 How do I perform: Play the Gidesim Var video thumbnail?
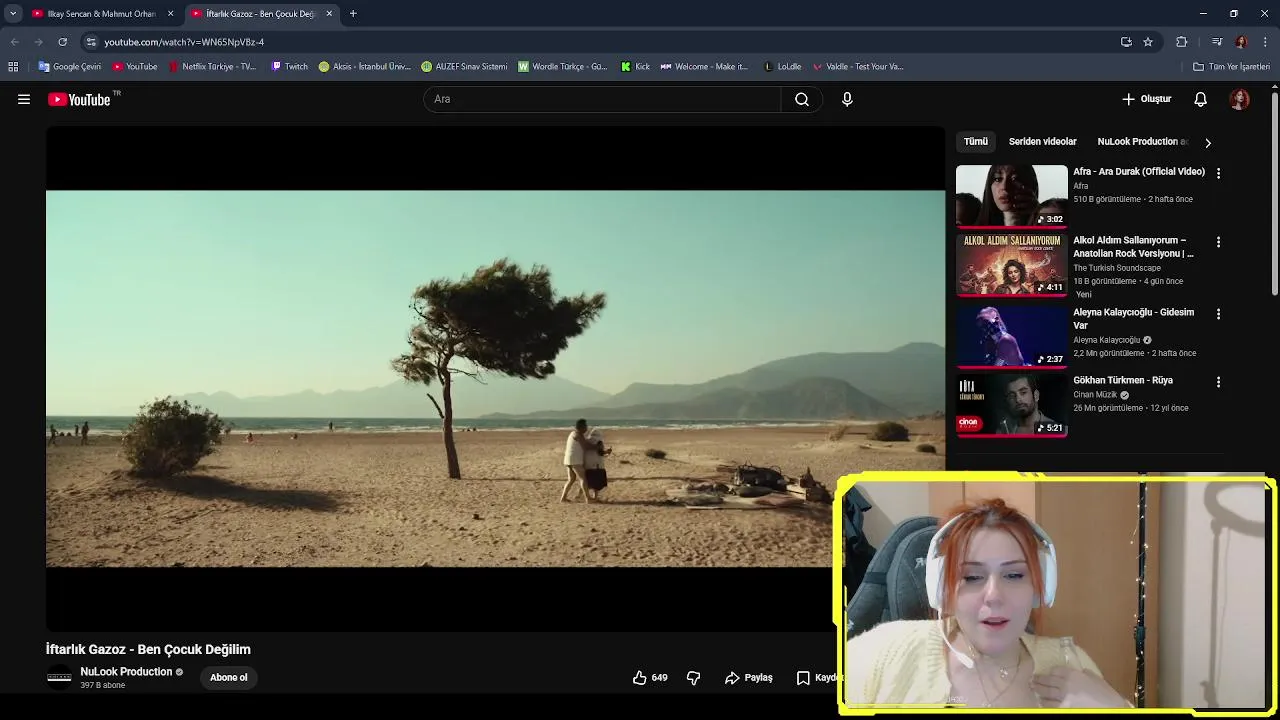click(1012, 337)
